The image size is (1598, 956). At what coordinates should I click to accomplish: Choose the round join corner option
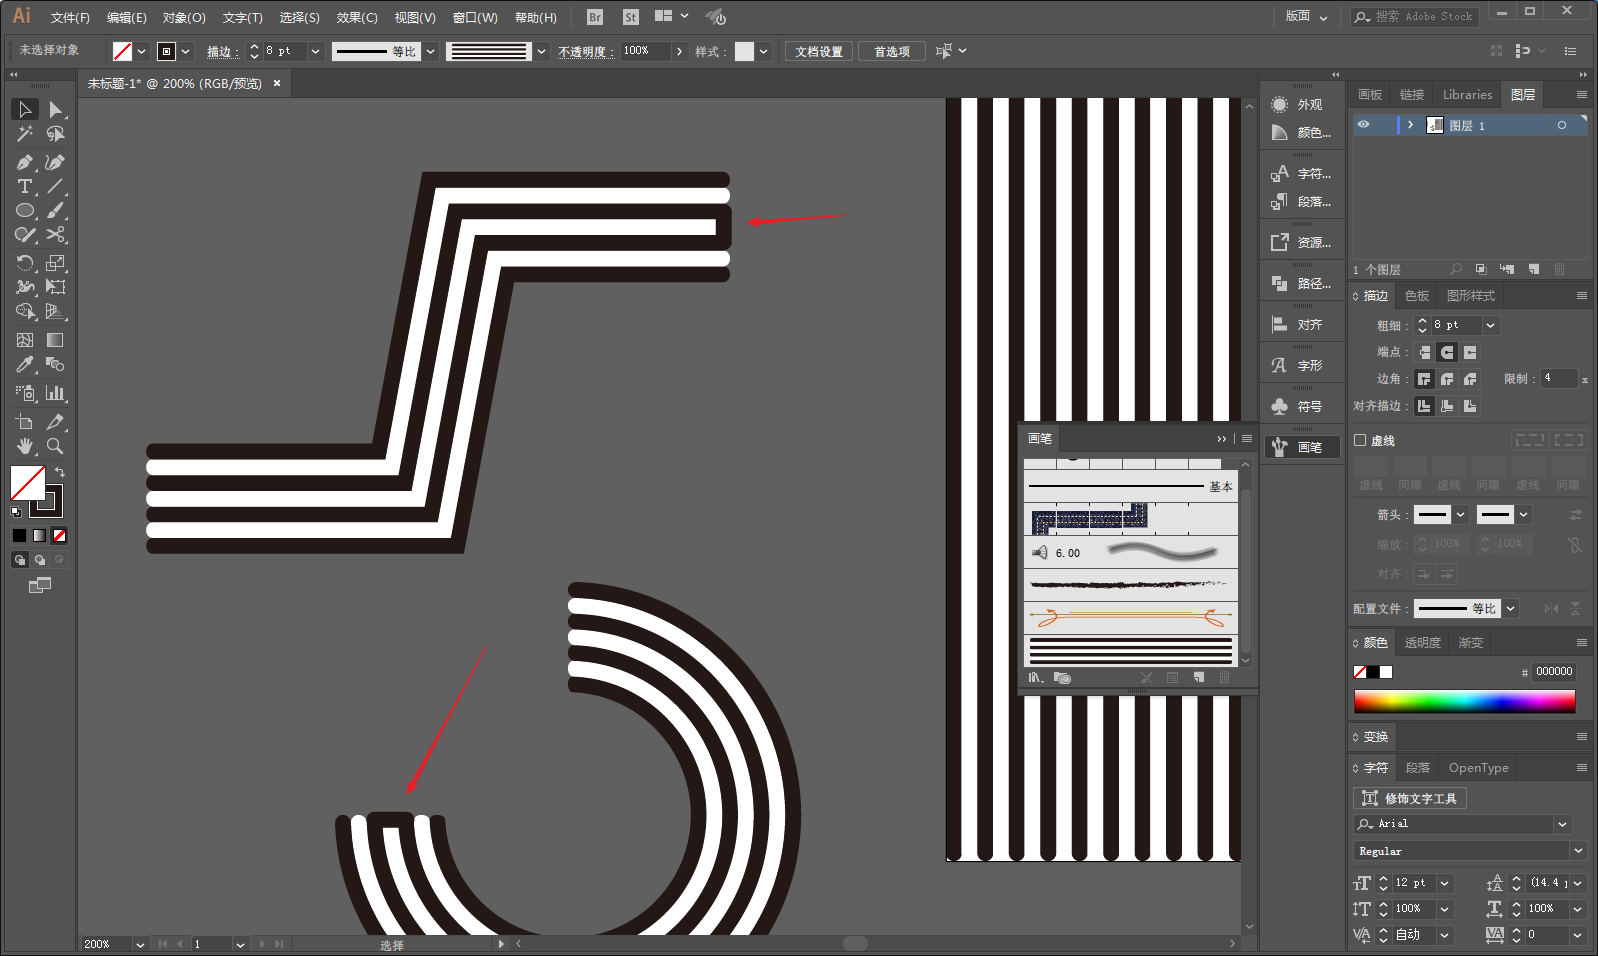1447,379
